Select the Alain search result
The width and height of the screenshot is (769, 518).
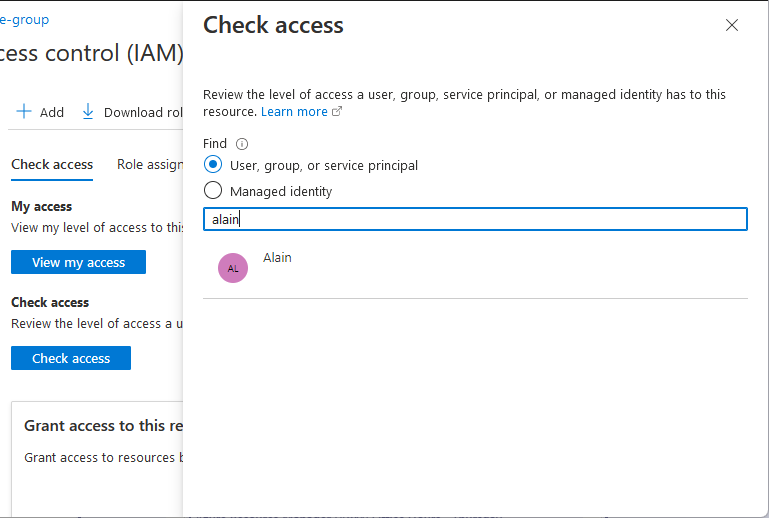click(x=475, y=268)
